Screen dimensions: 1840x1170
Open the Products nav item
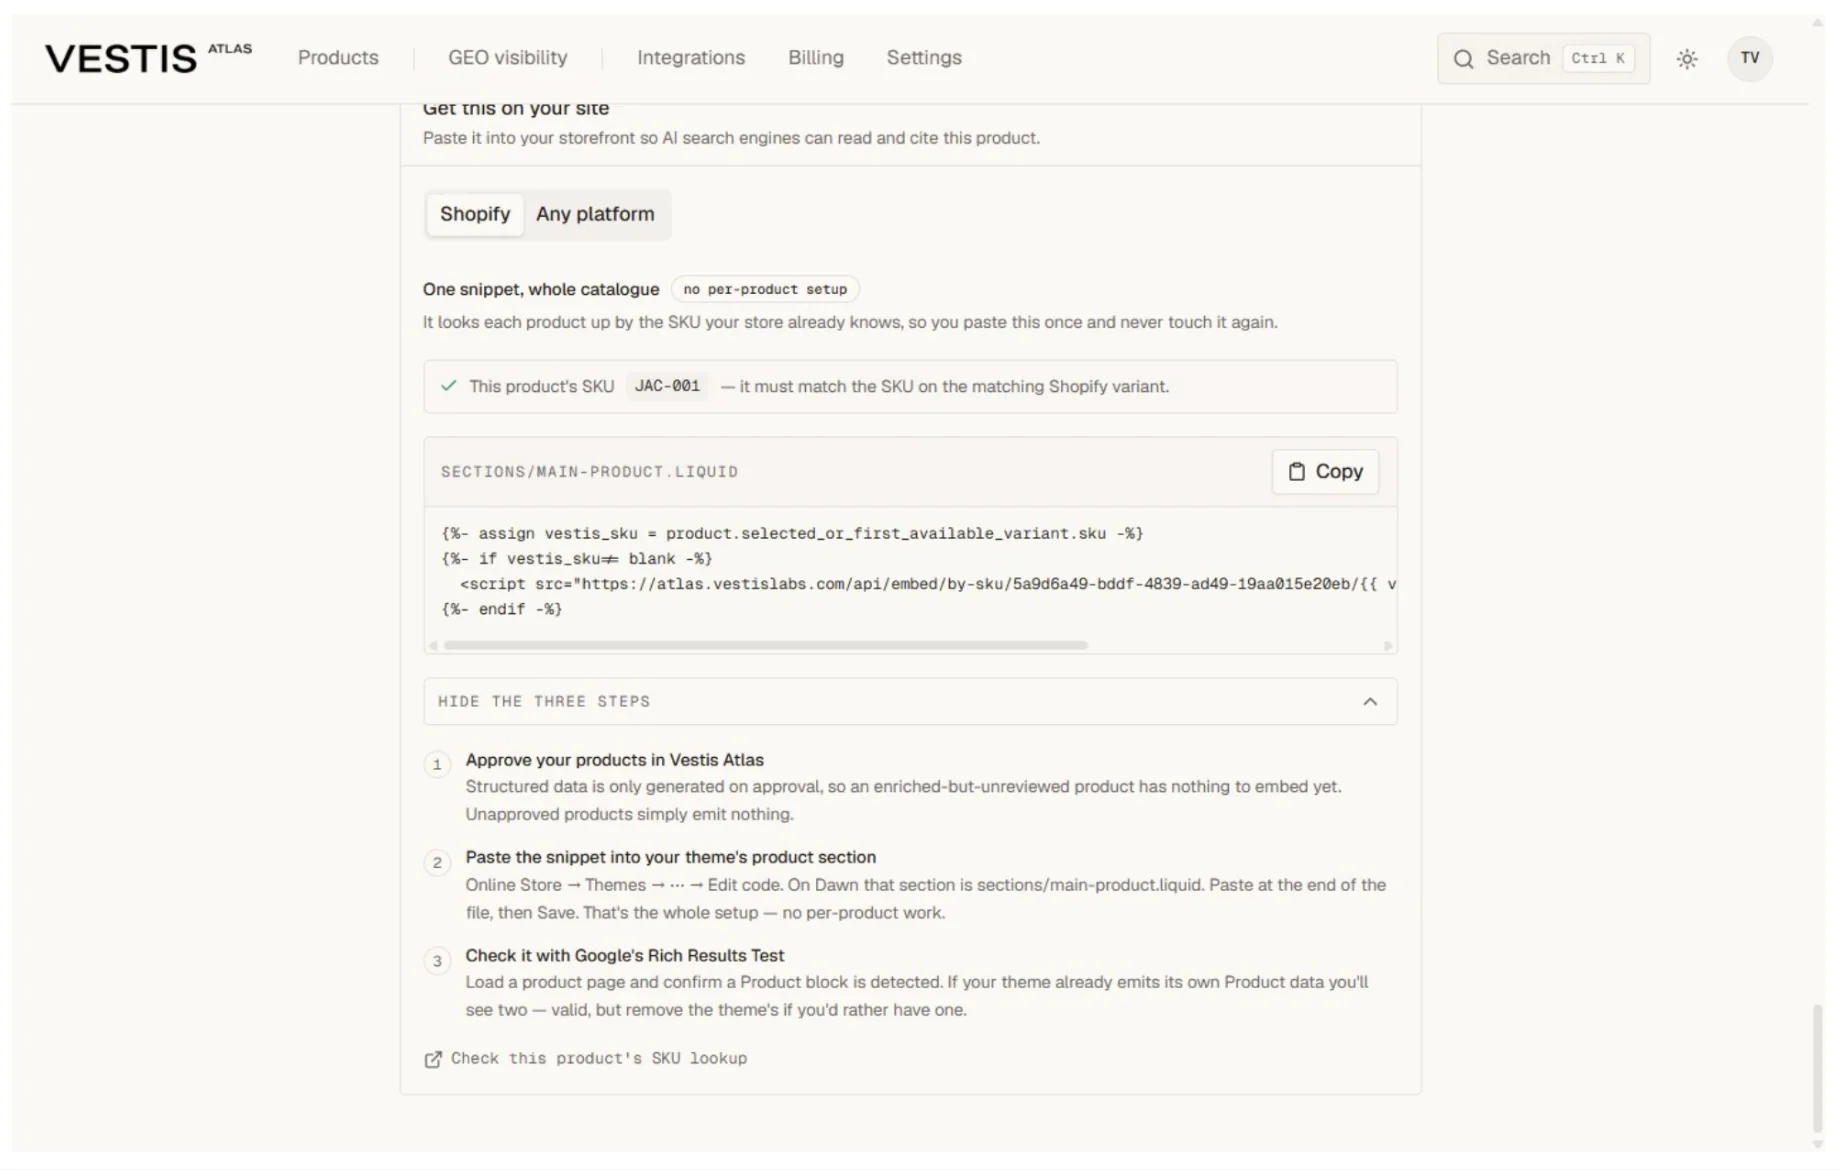click(338, 58)
